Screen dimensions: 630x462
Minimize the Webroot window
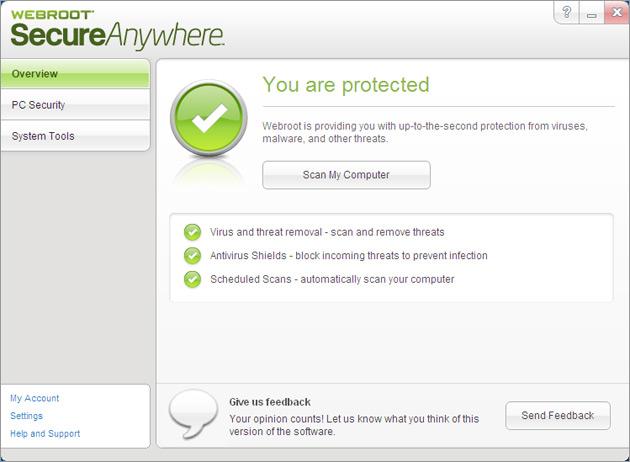click(x=591, y=13)
